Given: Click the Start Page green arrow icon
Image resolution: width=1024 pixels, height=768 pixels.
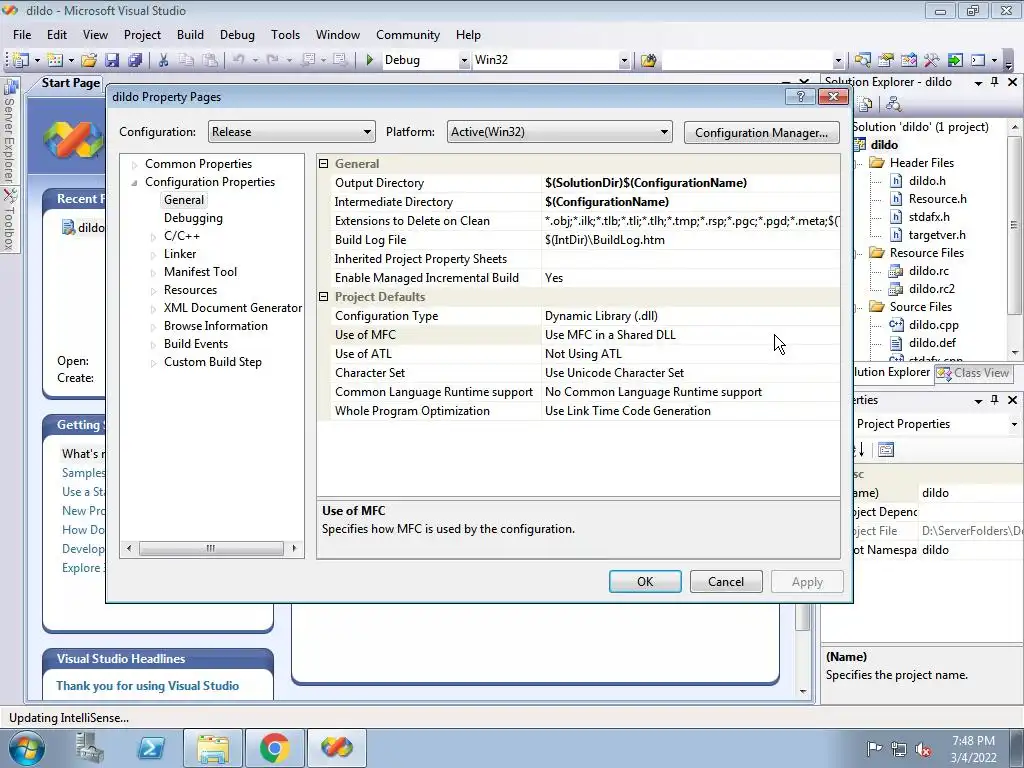Looking at the screenshot, I should click(955, 60).
